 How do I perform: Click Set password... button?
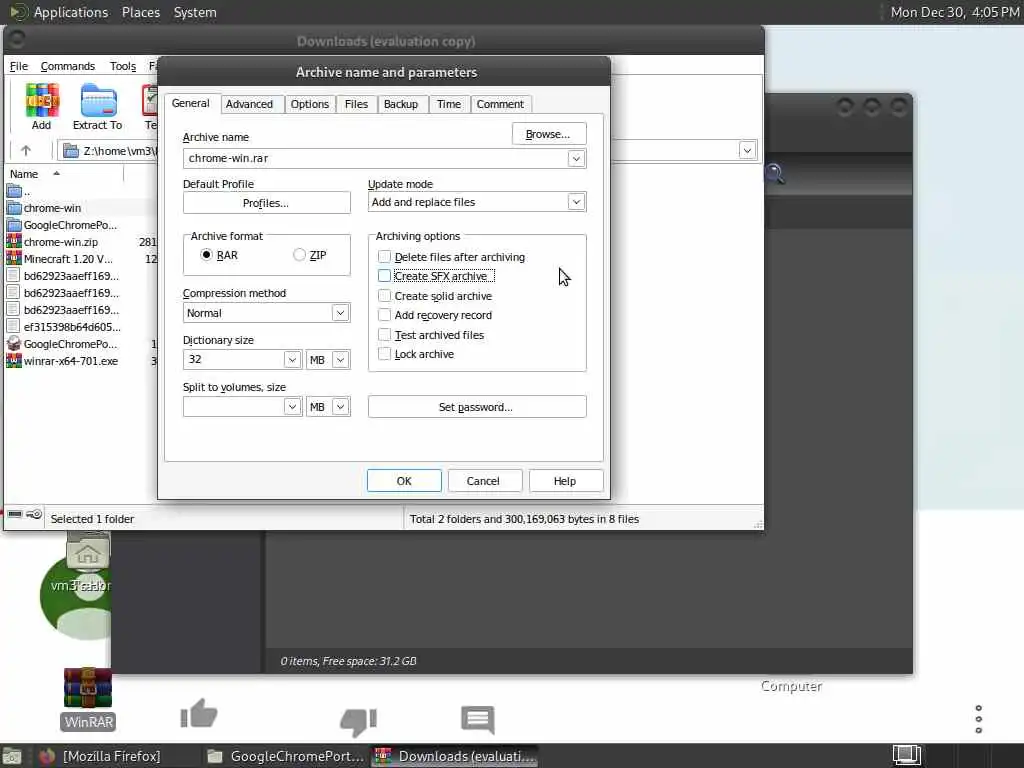477,407
